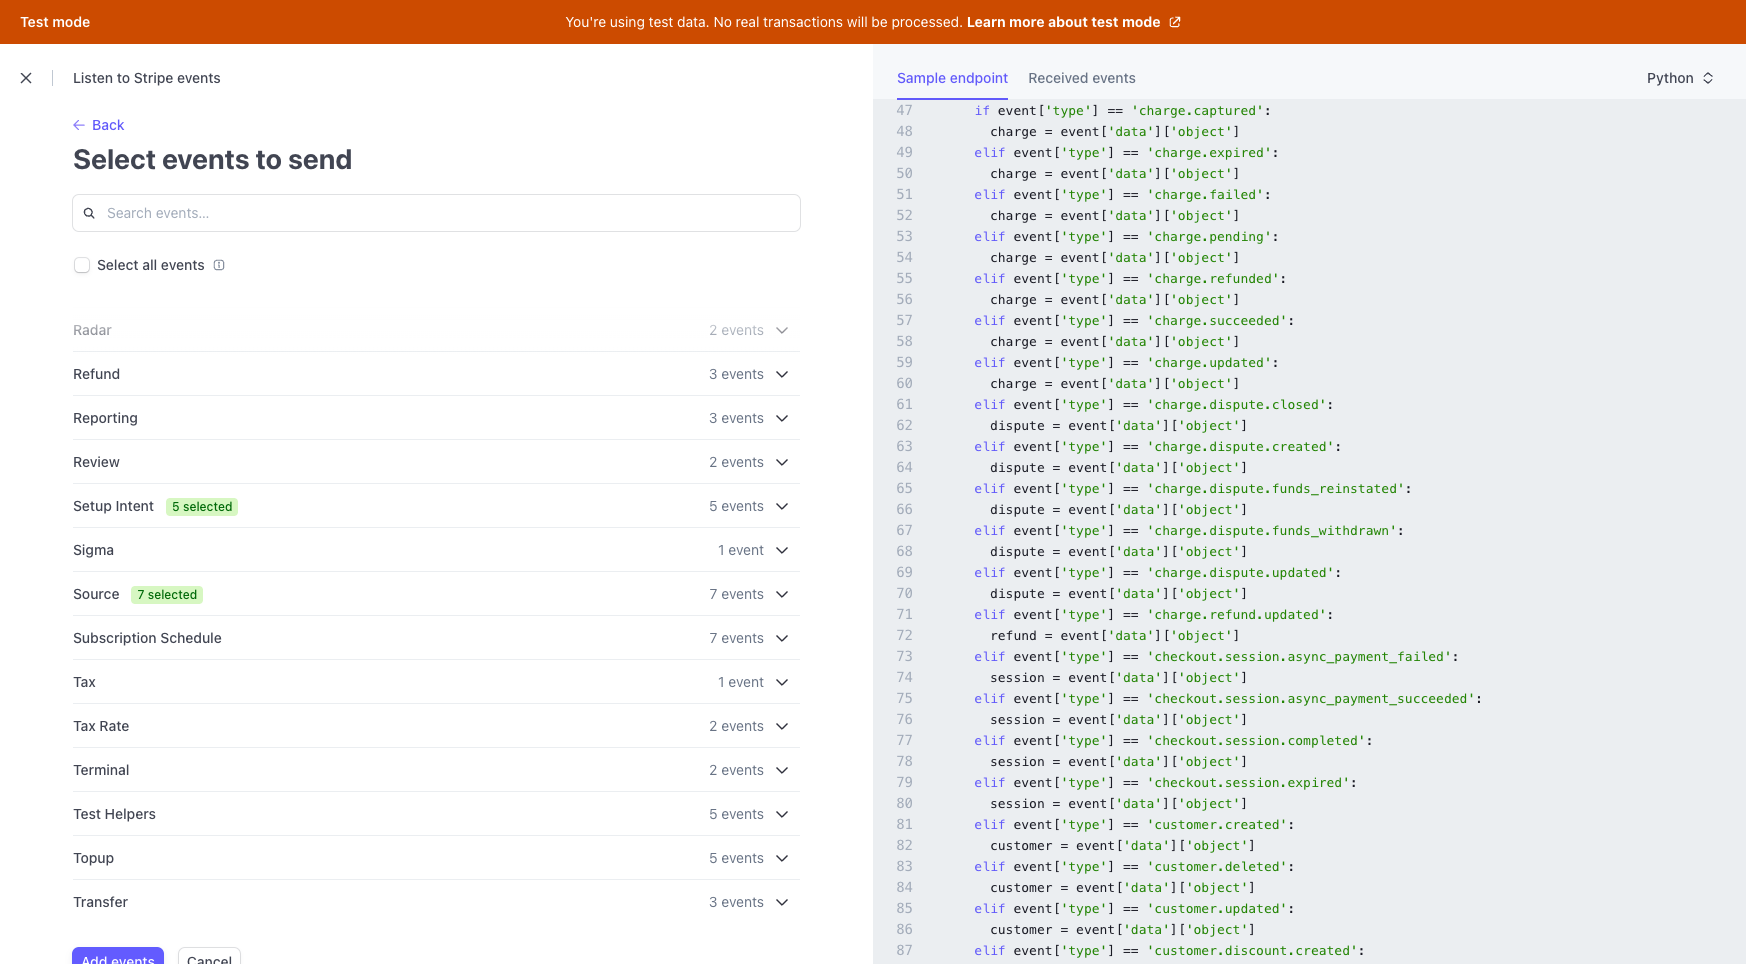Click the Sigma group label
This screenshot has width=1746, height=964.
(x=93, y=550)
